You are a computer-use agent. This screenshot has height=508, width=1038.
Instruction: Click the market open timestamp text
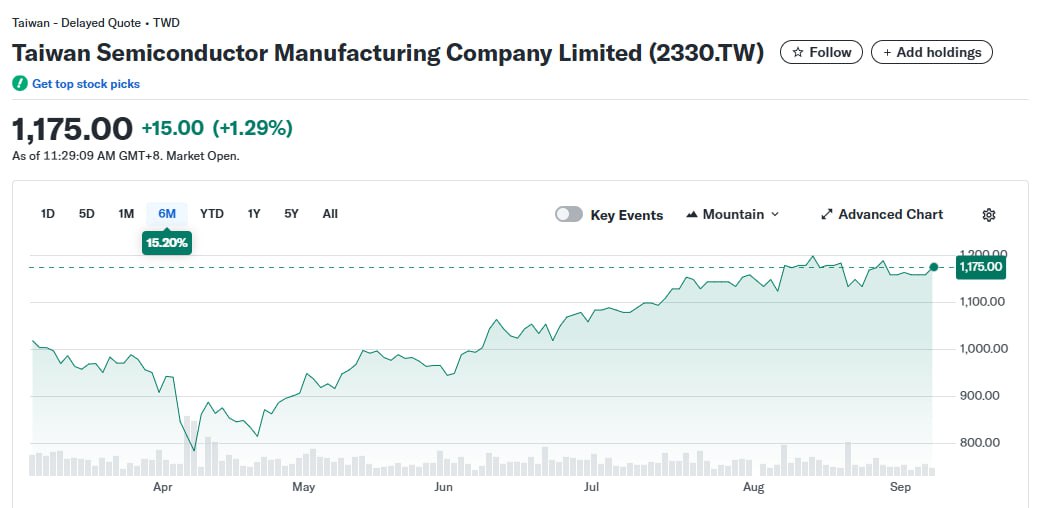(x=126, y=156)
